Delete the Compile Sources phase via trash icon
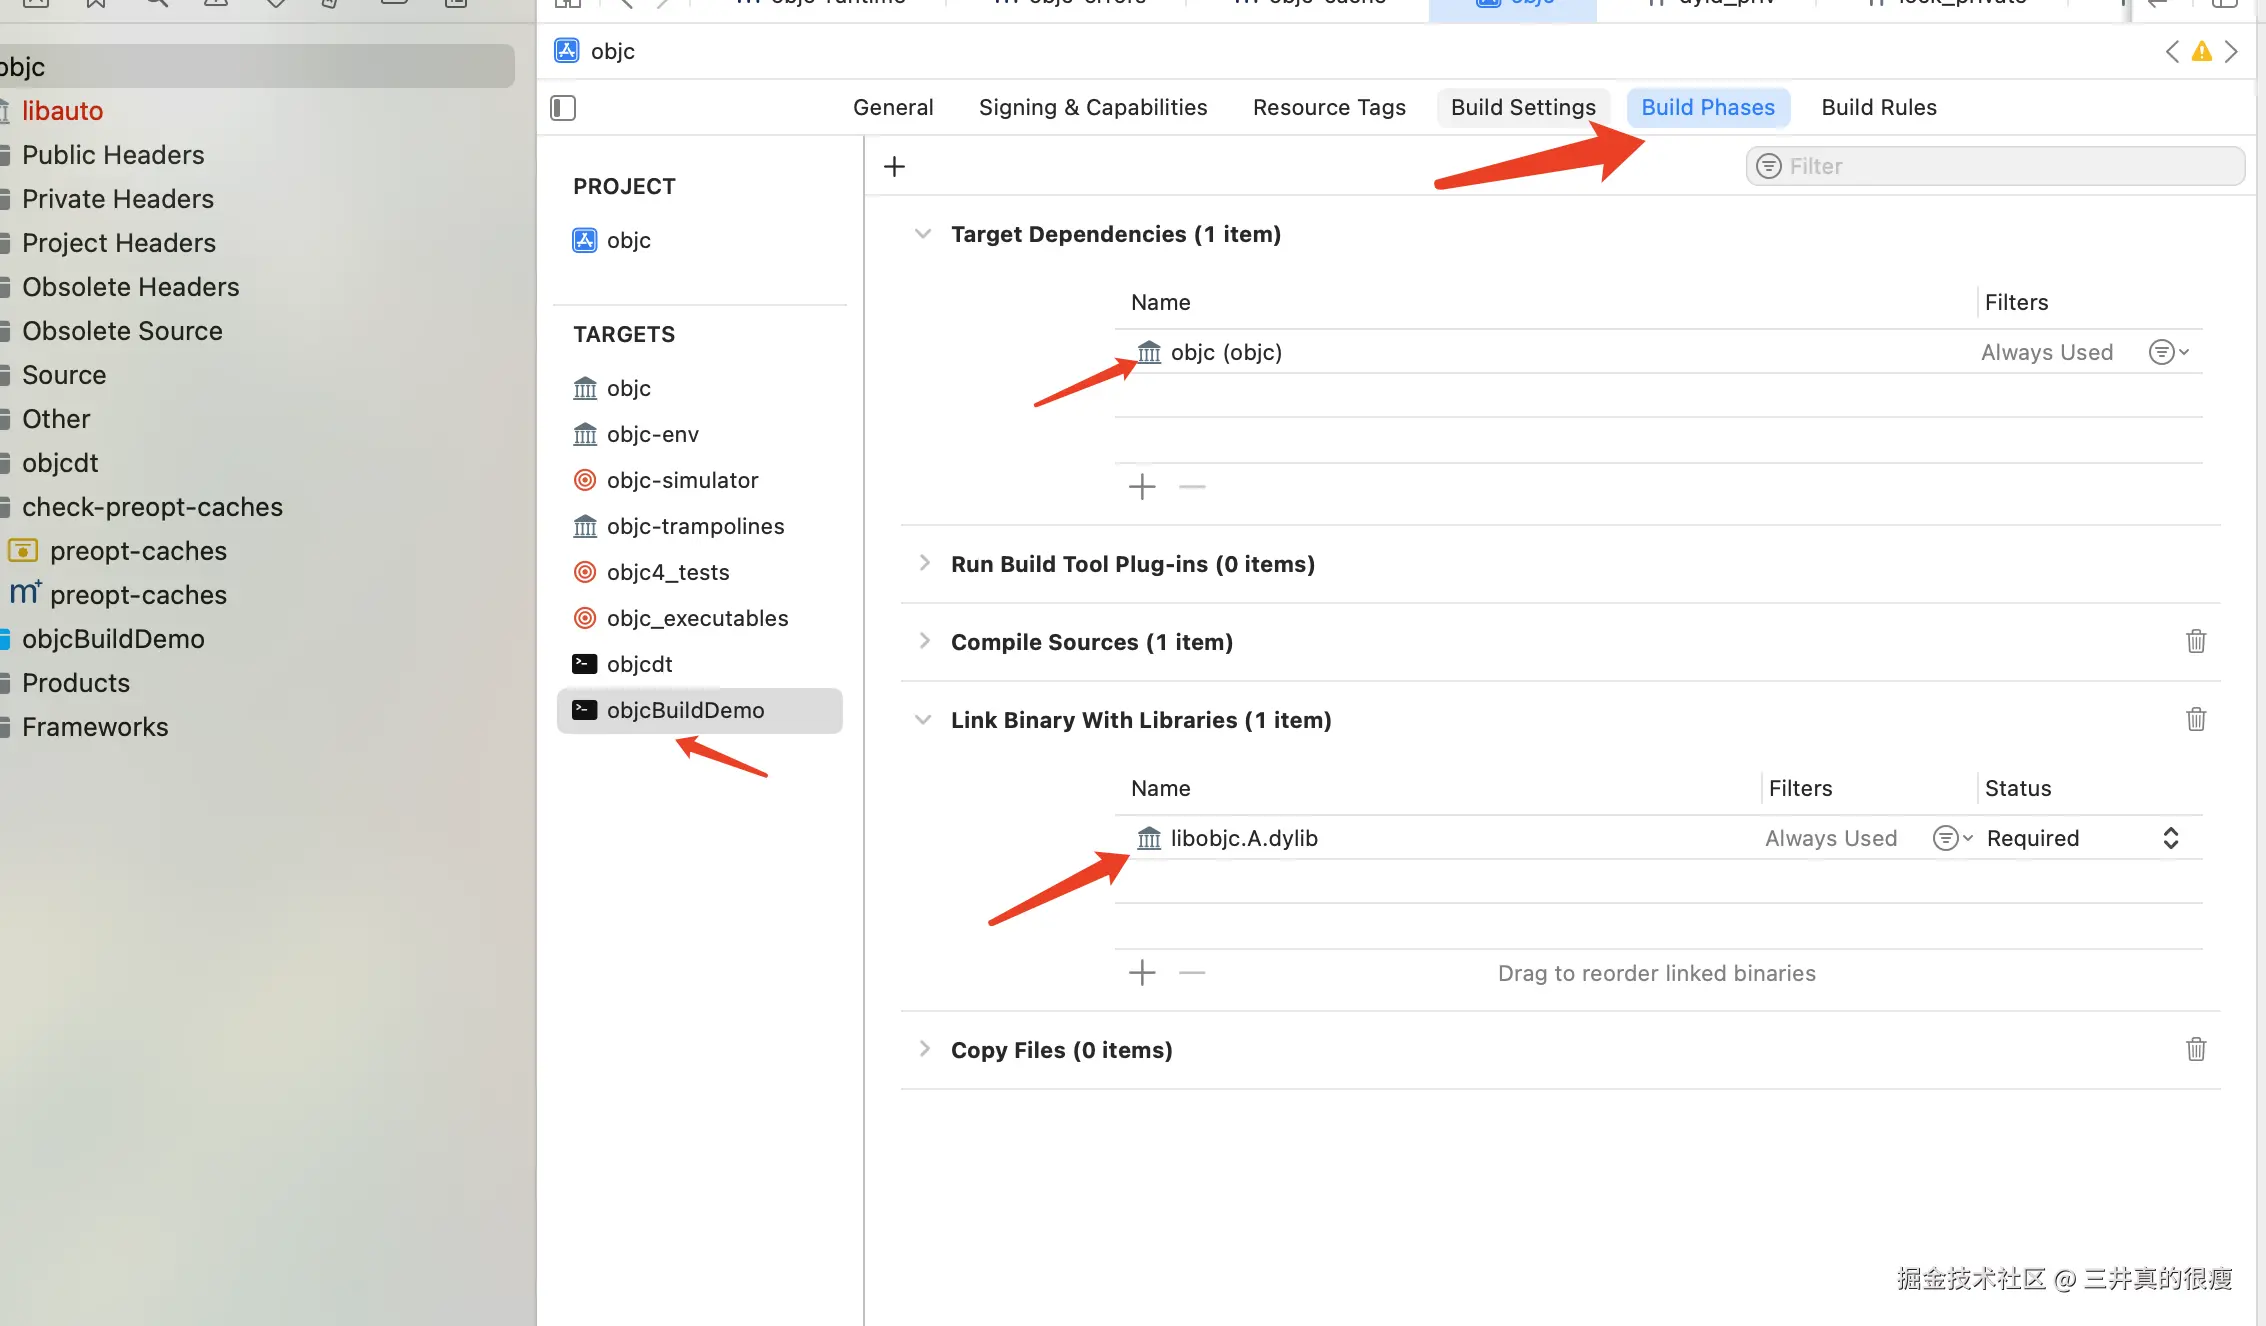 (2195, 641)
